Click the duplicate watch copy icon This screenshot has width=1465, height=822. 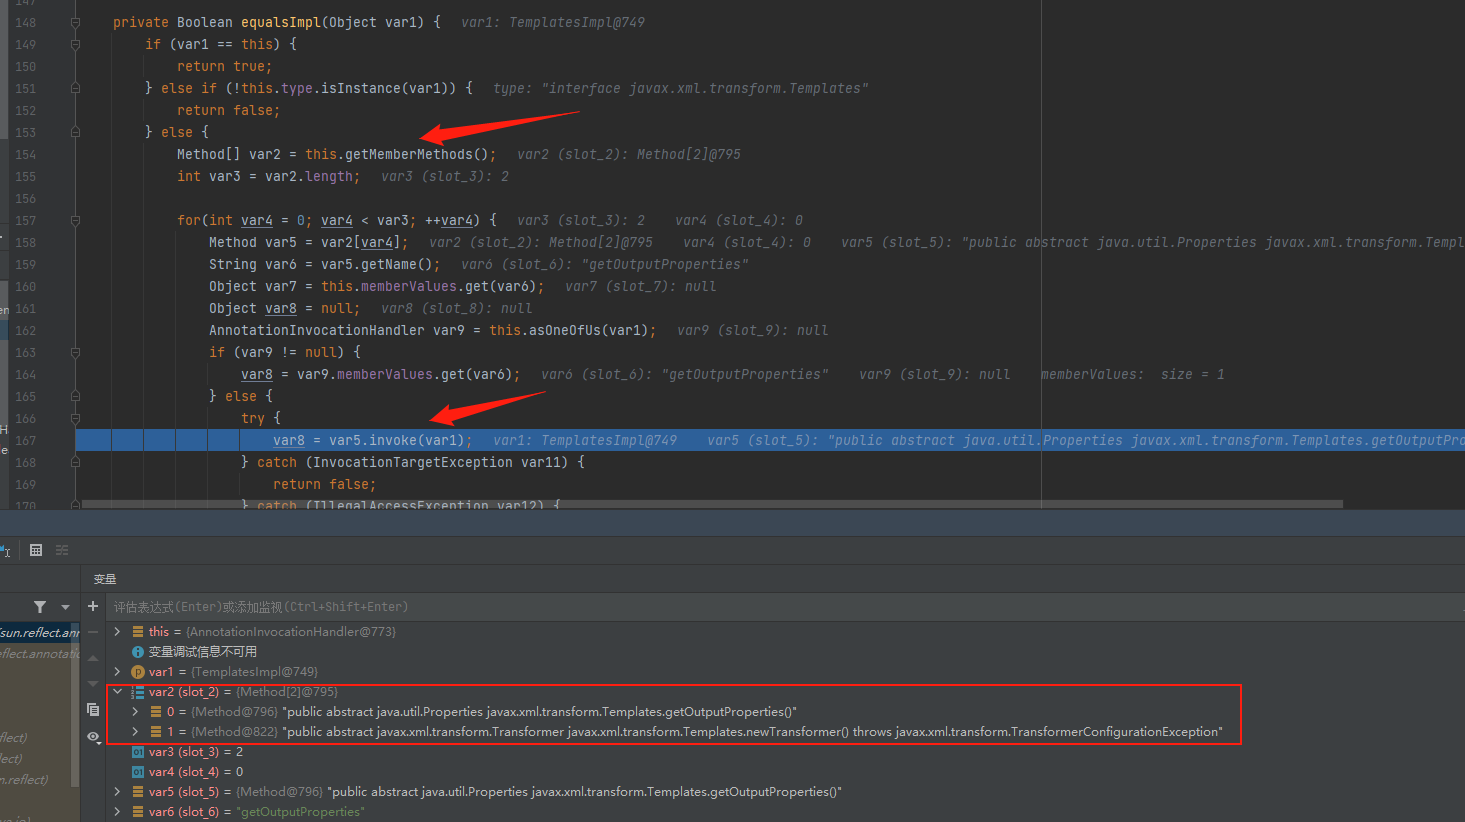93,710
